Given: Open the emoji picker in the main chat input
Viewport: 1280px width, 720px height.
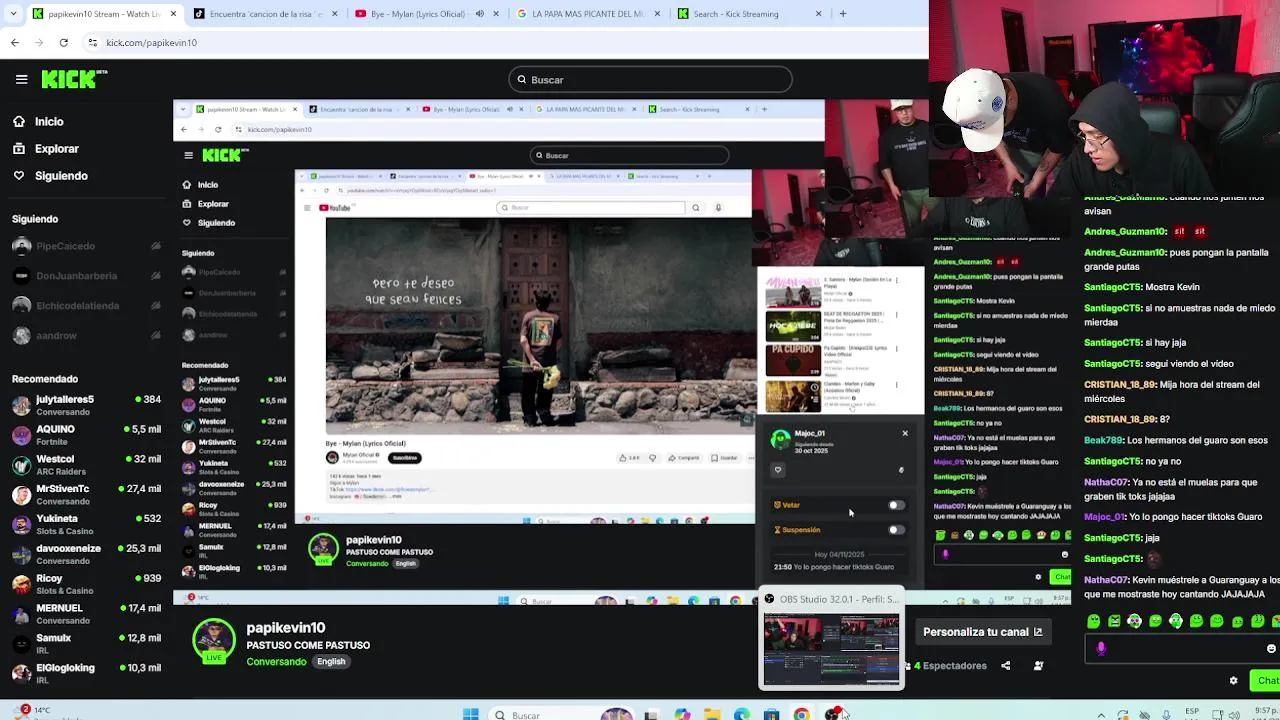Looking at the screenshot, I should 1271,648.
